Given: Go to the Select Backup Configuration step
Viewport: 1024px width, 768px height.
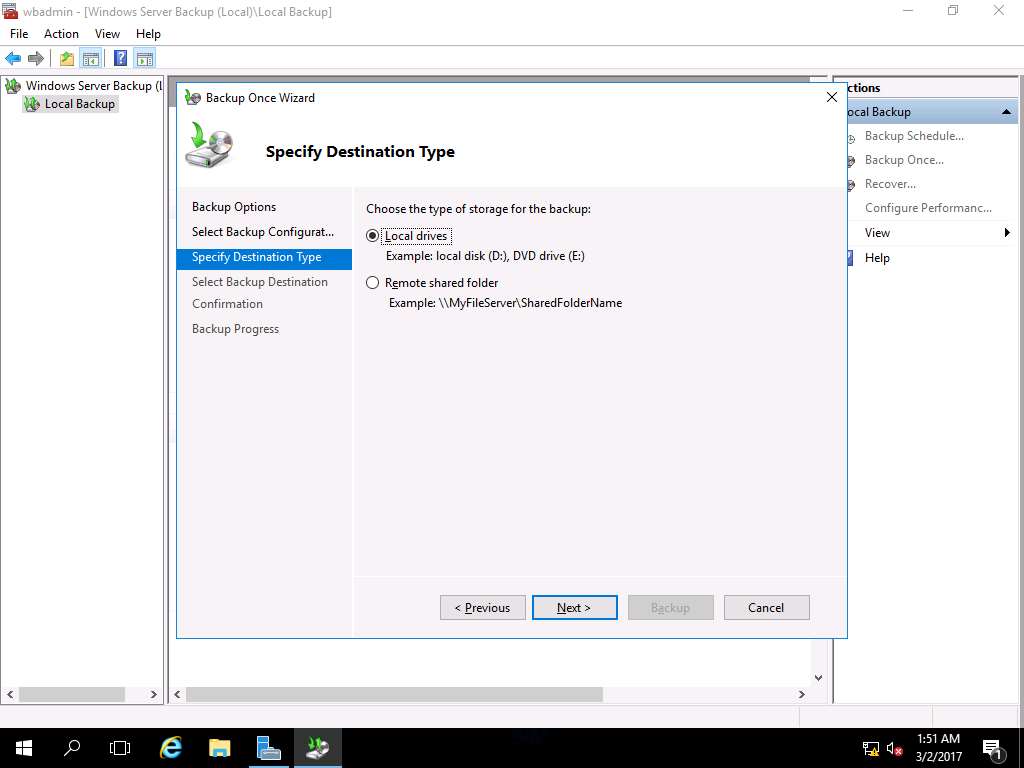Looking at the screenshot, I should tap(263, 232).
